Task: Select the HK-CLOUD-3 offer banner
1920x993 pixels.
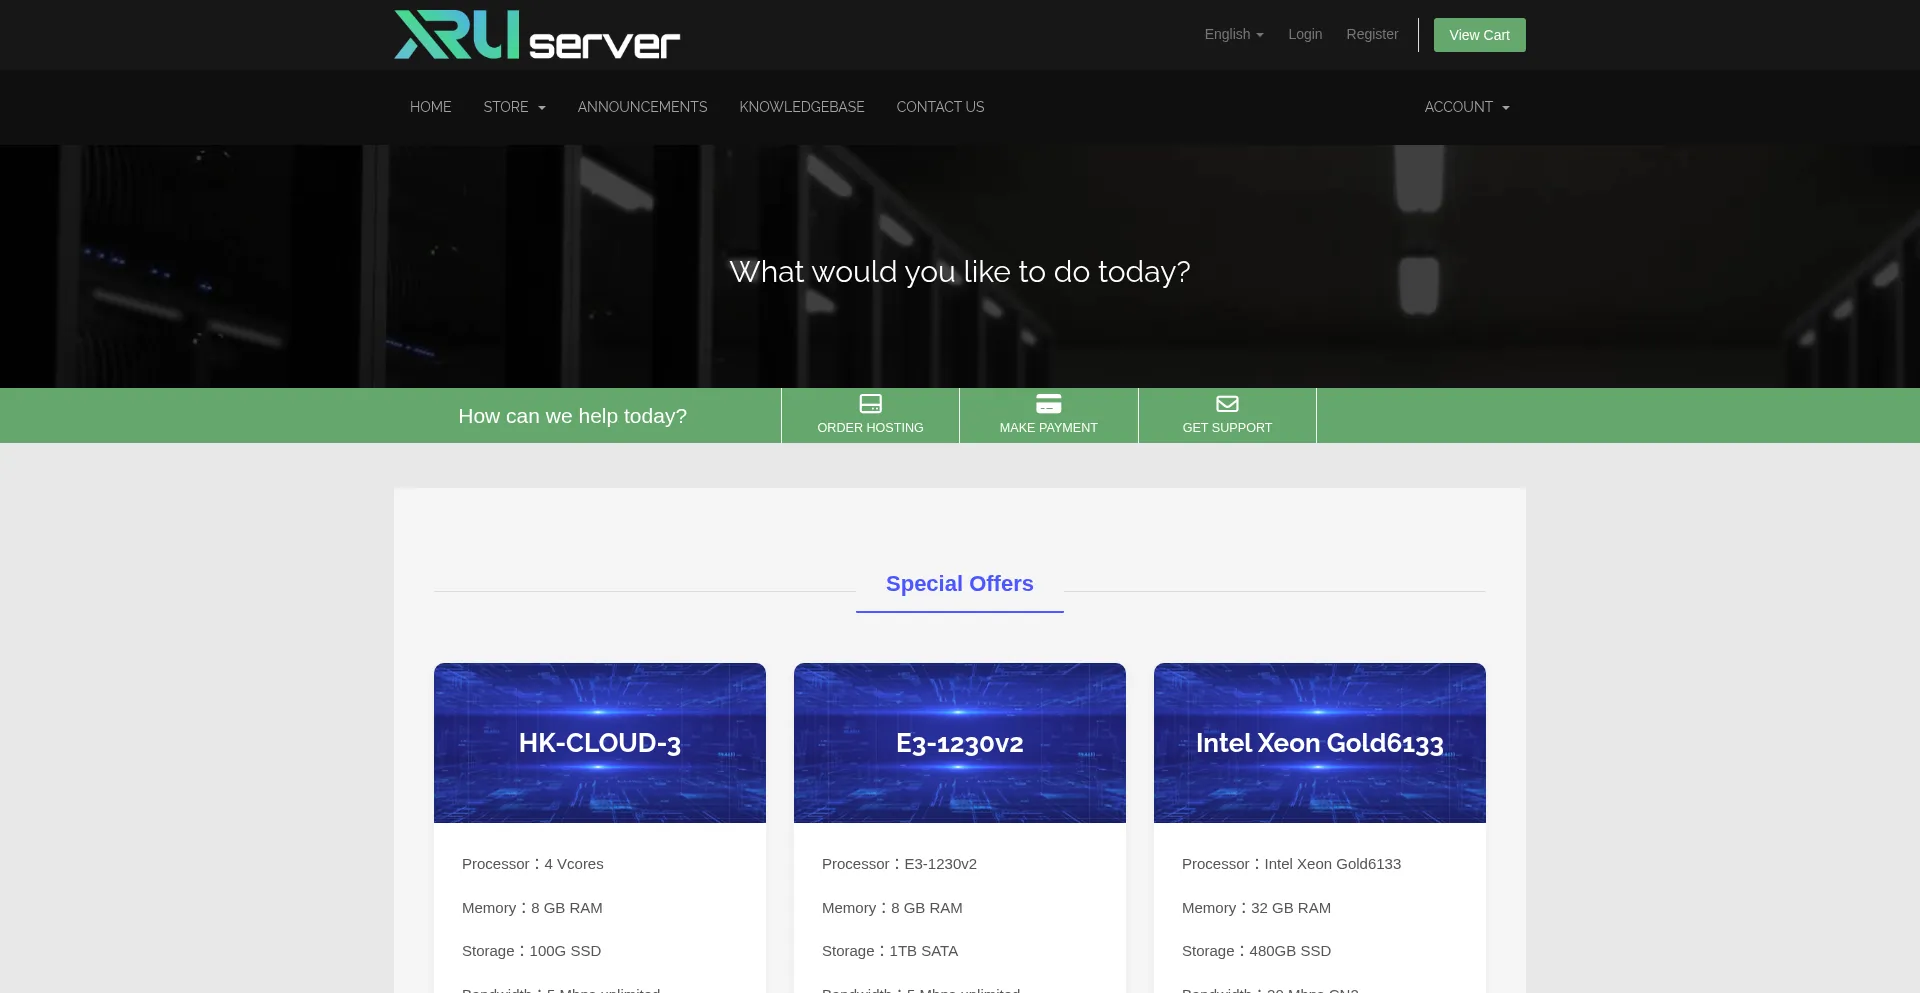Action: coord(600,743)
